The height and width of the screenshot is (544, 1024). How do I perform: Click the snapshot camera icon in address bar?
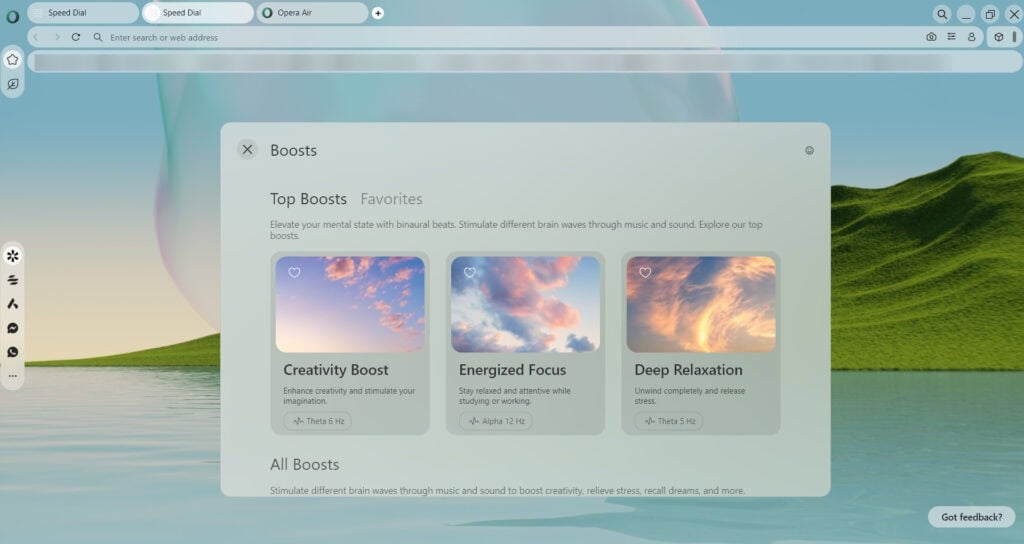(931, 37)
